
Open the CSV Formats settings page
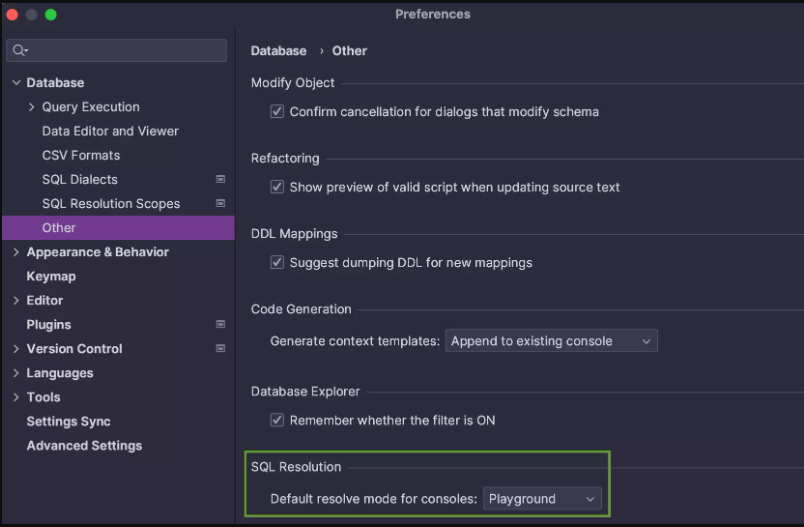click(x=81, y=155)
